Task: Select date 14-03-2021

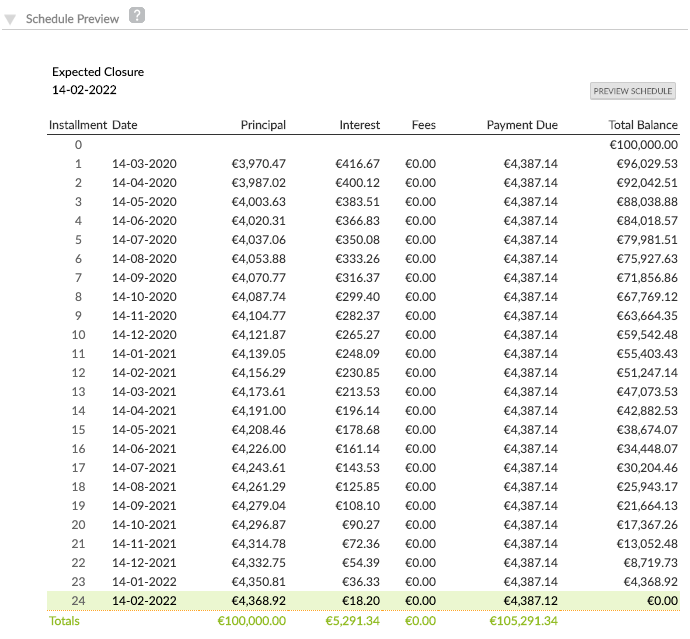Action: (144, 392)
